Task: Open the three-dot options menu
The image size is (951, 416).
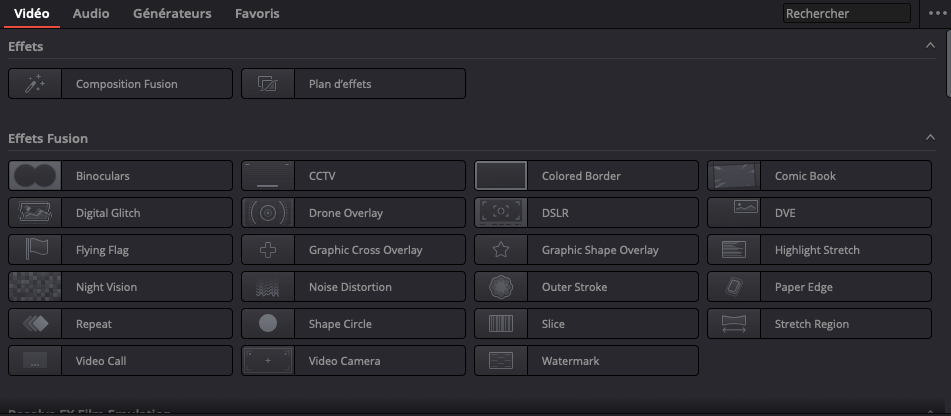Action: (937, 13)
